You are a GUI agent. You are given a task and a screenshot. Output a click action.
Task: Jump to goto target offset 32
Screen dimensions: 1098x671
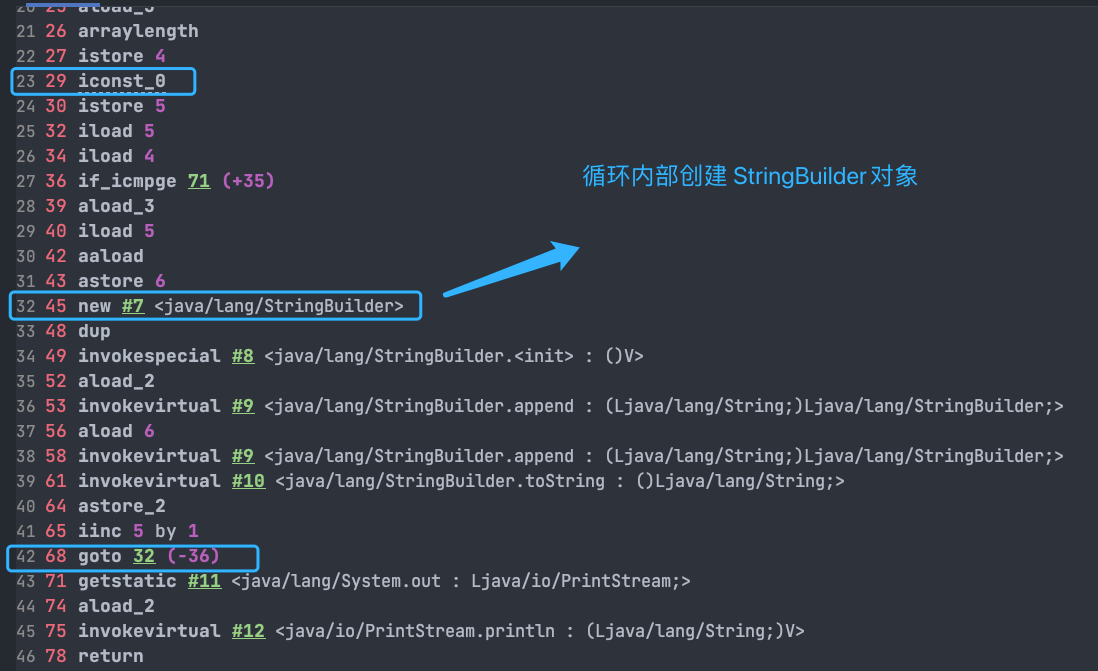(x=144, y=556)
